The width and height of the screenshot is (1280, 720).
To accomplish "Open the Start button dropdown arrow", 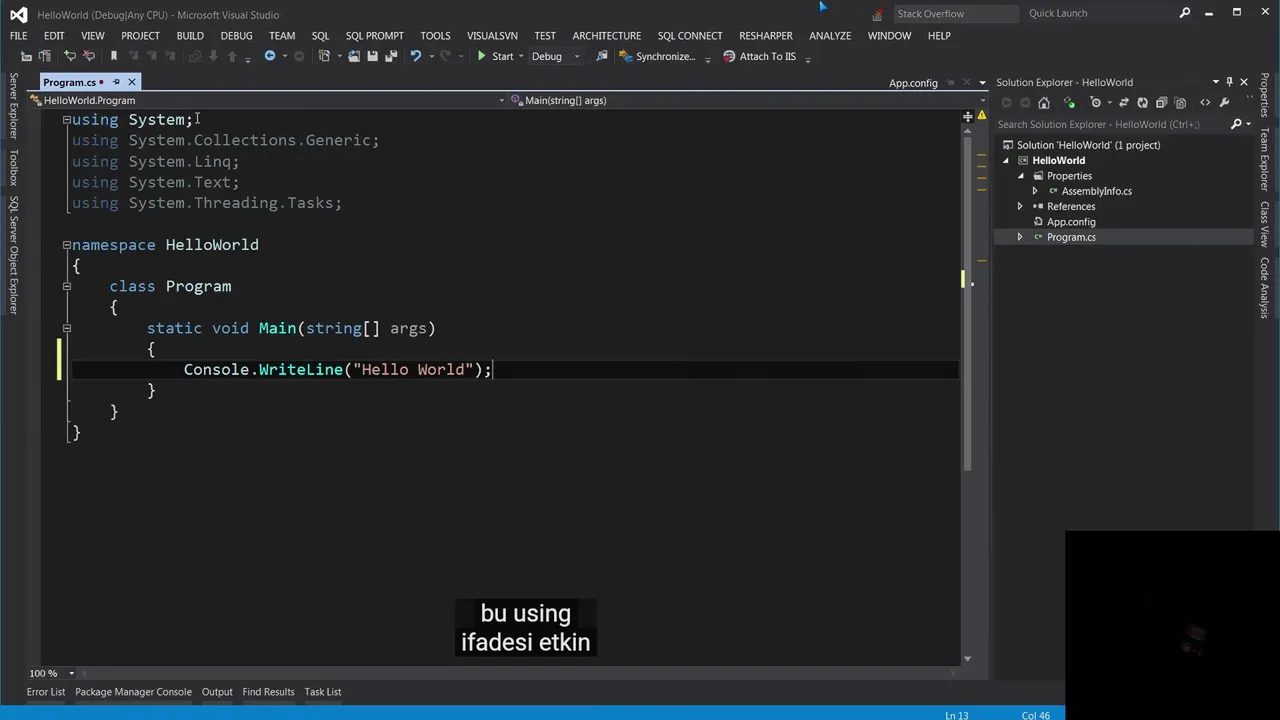I will (521, 56).
